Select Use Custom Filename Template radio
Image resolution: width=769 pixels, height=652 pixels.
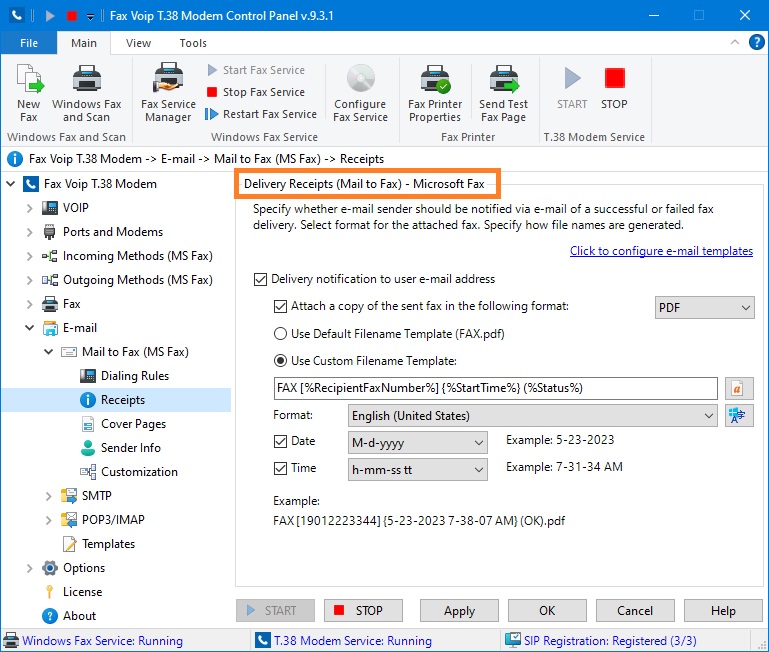pyautogui.click(x=280, y=361)
